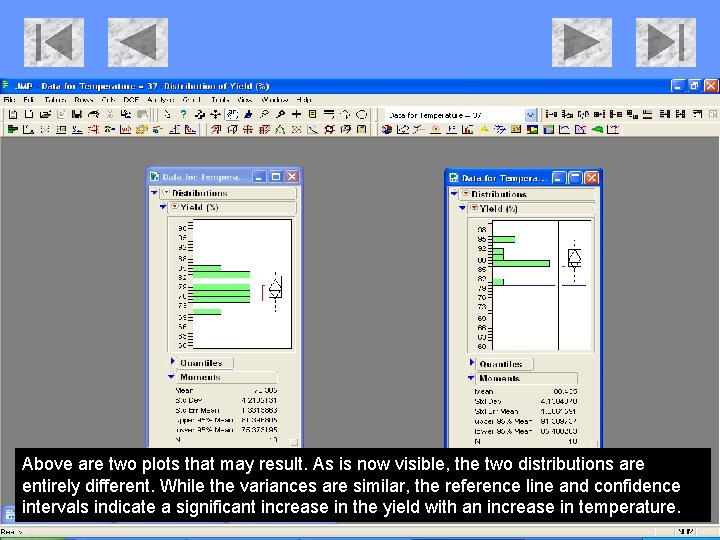The image size is (720, 540).
Task: Open the Graph menu
Action: click(x=191, y=100)
